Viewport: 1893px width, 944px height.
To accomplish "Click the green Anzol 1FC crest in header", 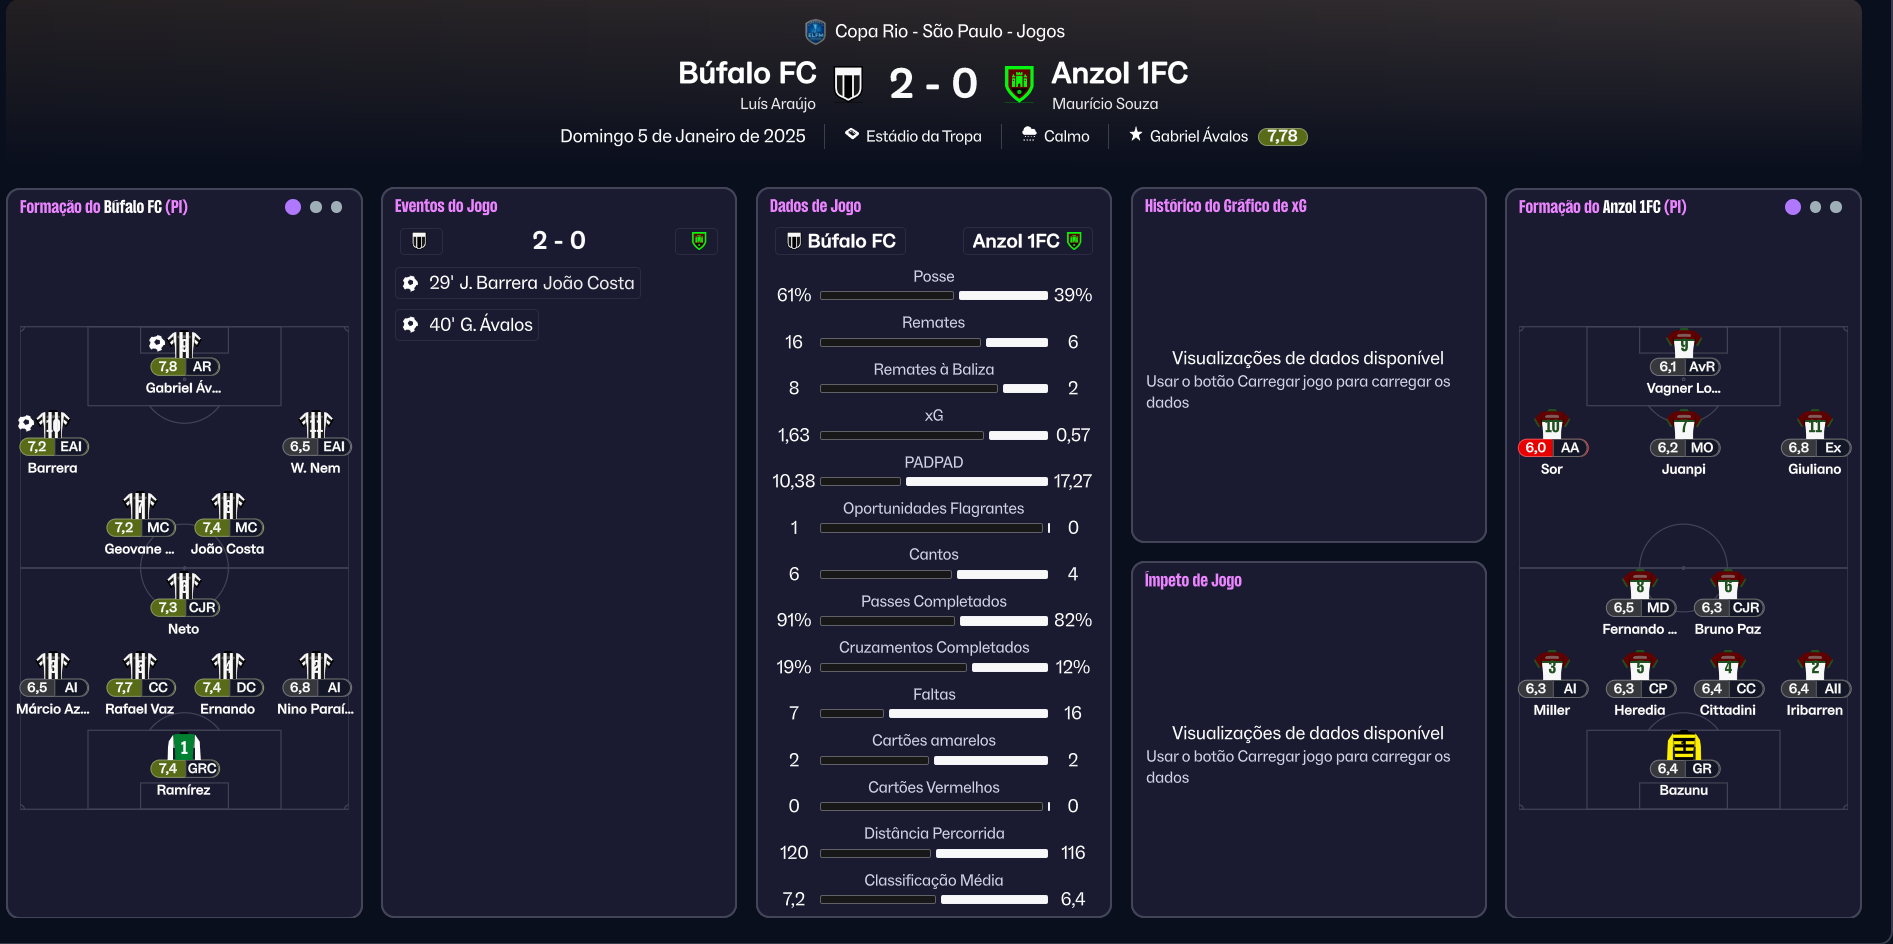I will 1019,84.
